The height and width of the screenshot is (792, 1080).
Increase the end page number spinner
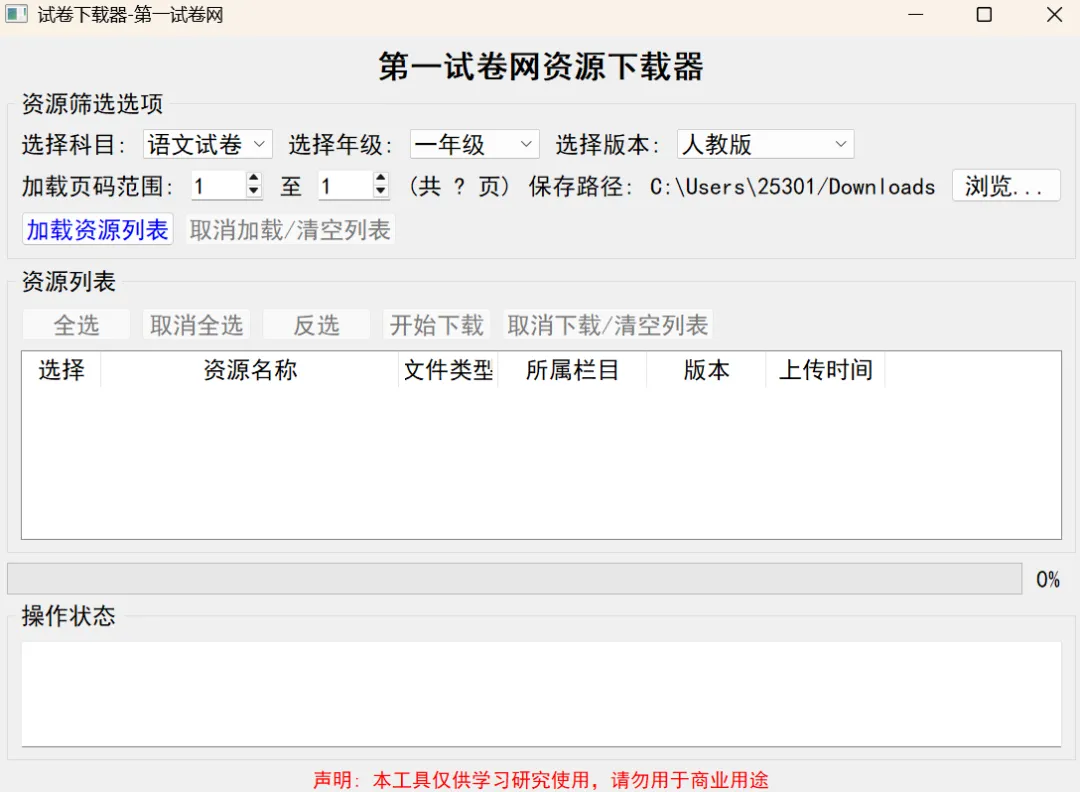(381, 178)
